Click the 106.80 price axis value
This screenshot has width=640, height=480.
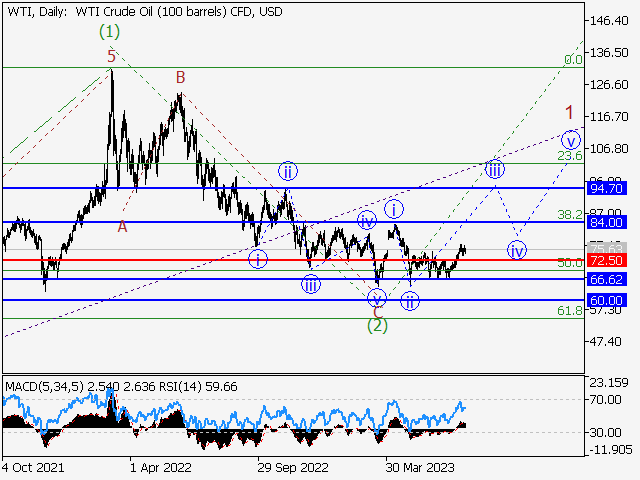coord(609,149)
